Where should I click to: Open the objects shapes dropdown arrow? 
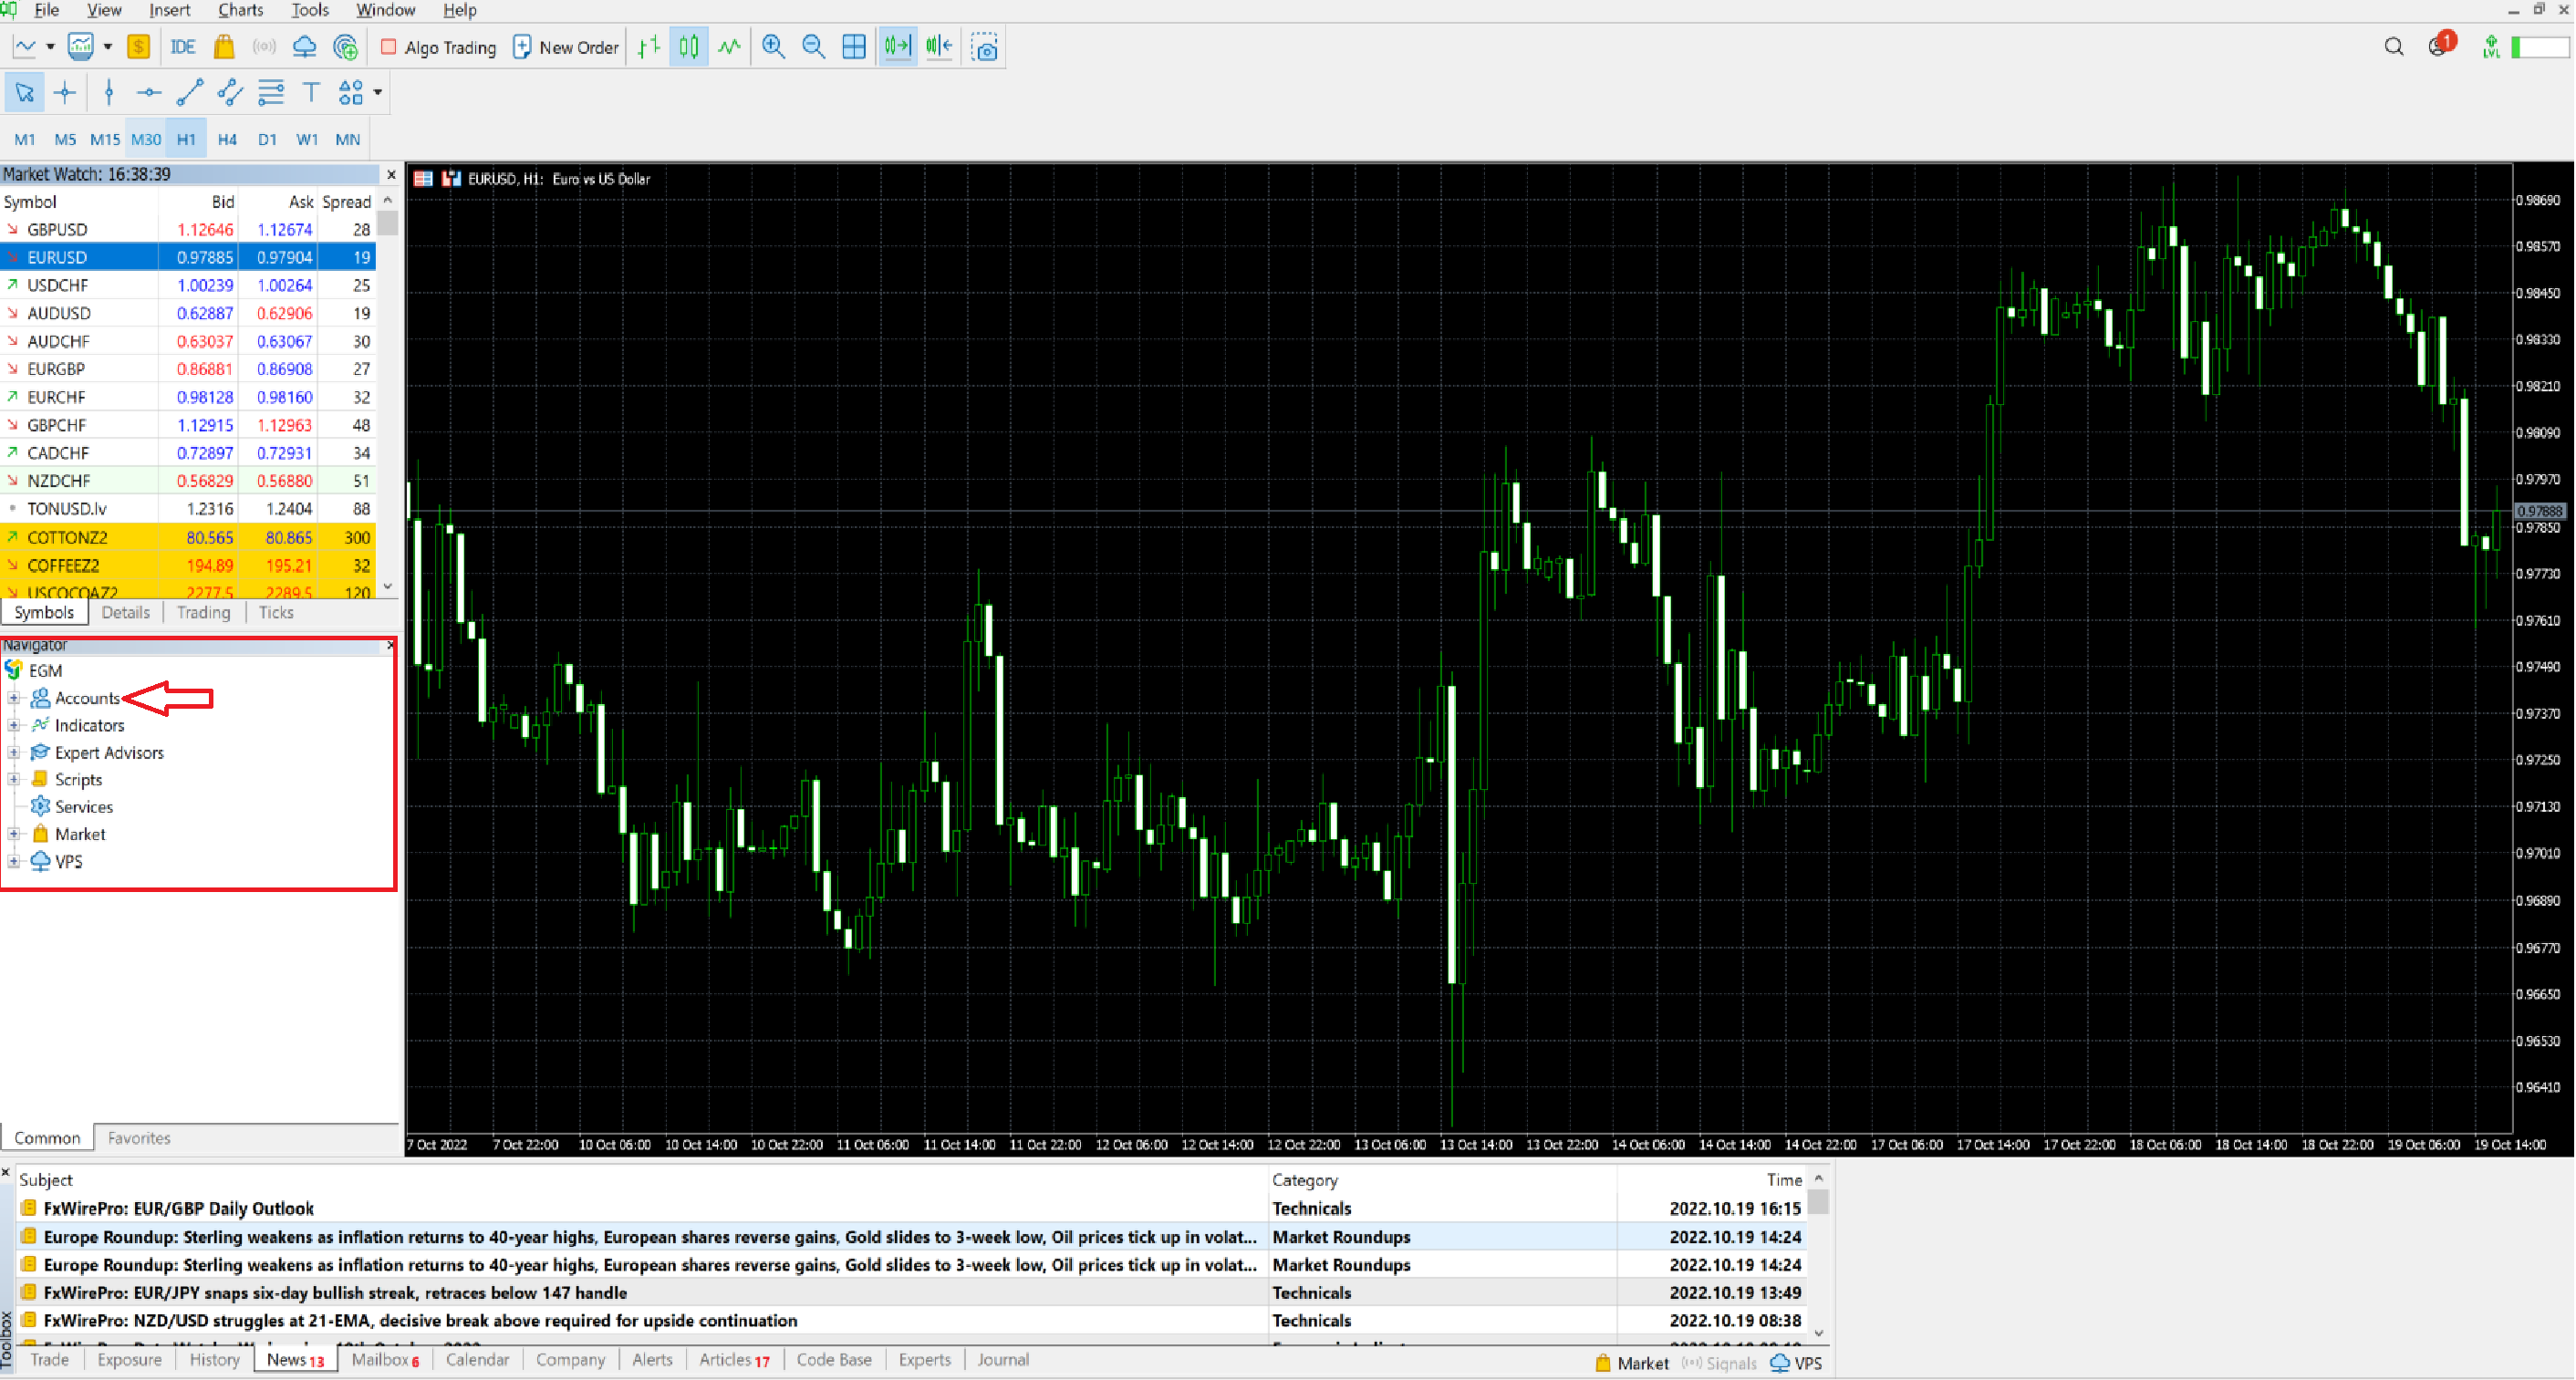point(378,93)
